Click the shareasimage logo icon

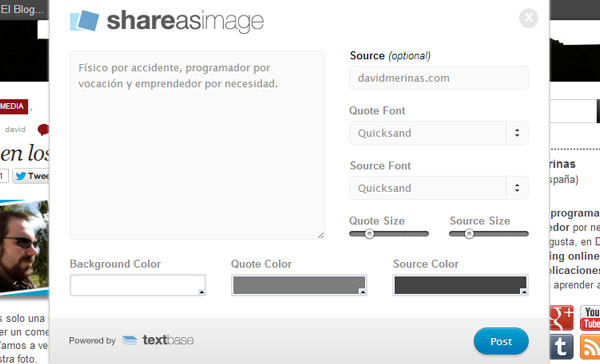tap(84, 21)
